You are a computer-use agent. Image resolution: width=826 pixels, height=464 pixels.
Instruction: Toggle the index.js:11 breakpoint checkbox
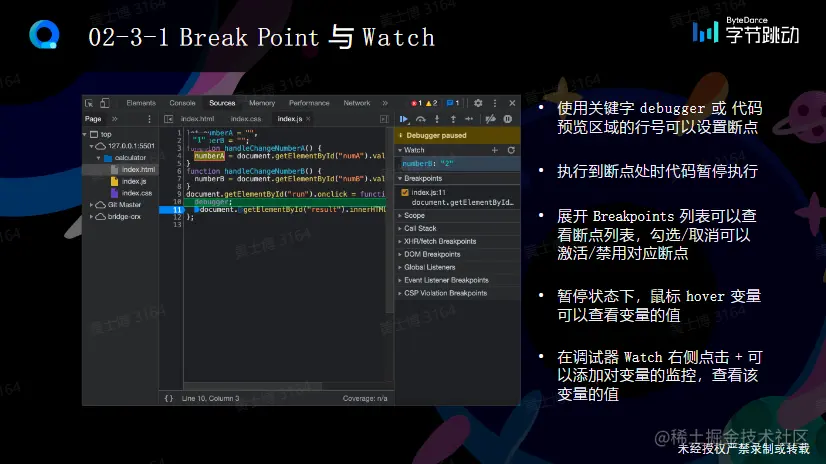click(405, 192)
